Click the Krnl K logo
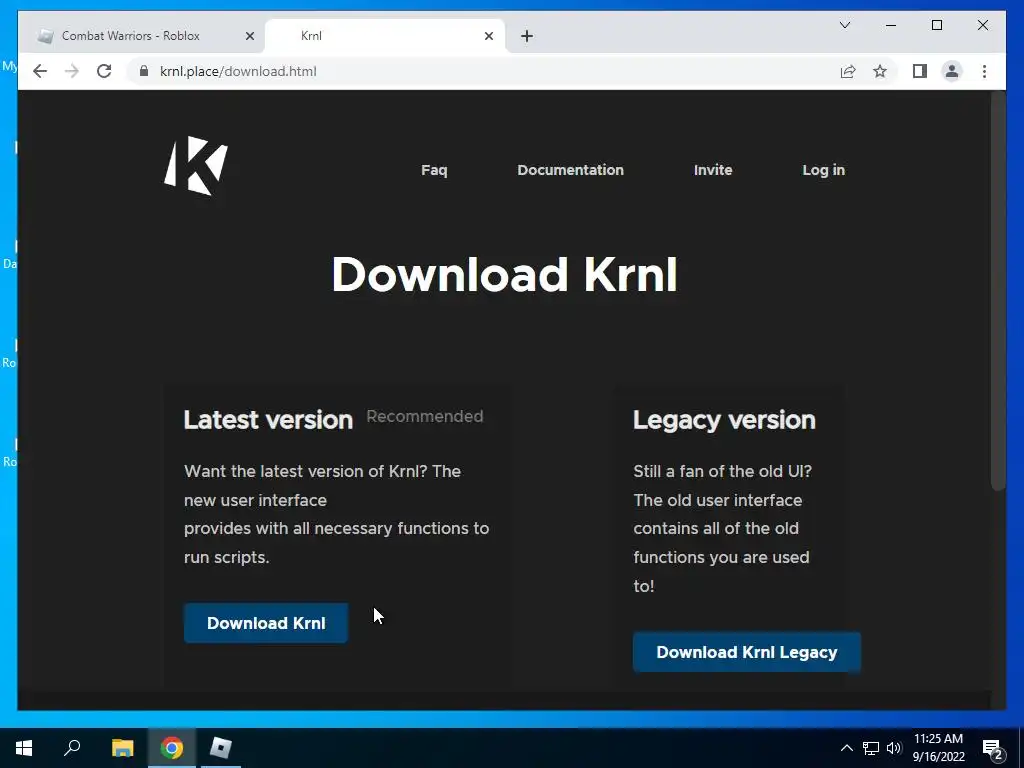 196,166
